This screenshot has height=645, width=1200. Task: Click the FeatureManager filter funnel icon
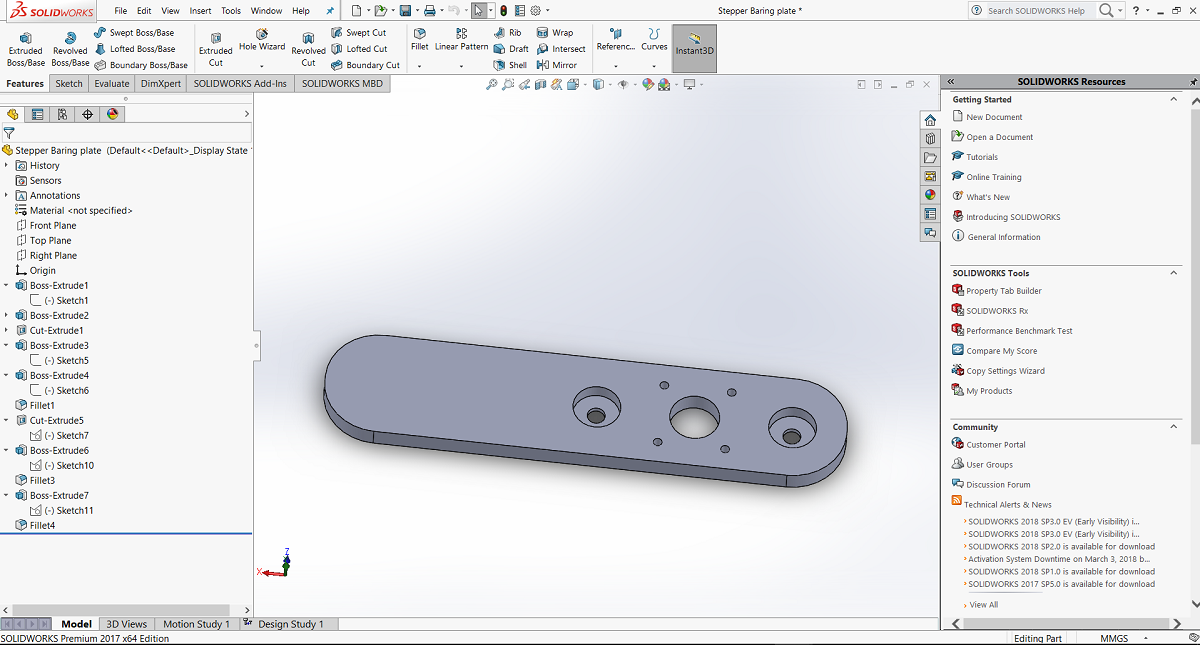pyautogui.click(x=9, y=132)
